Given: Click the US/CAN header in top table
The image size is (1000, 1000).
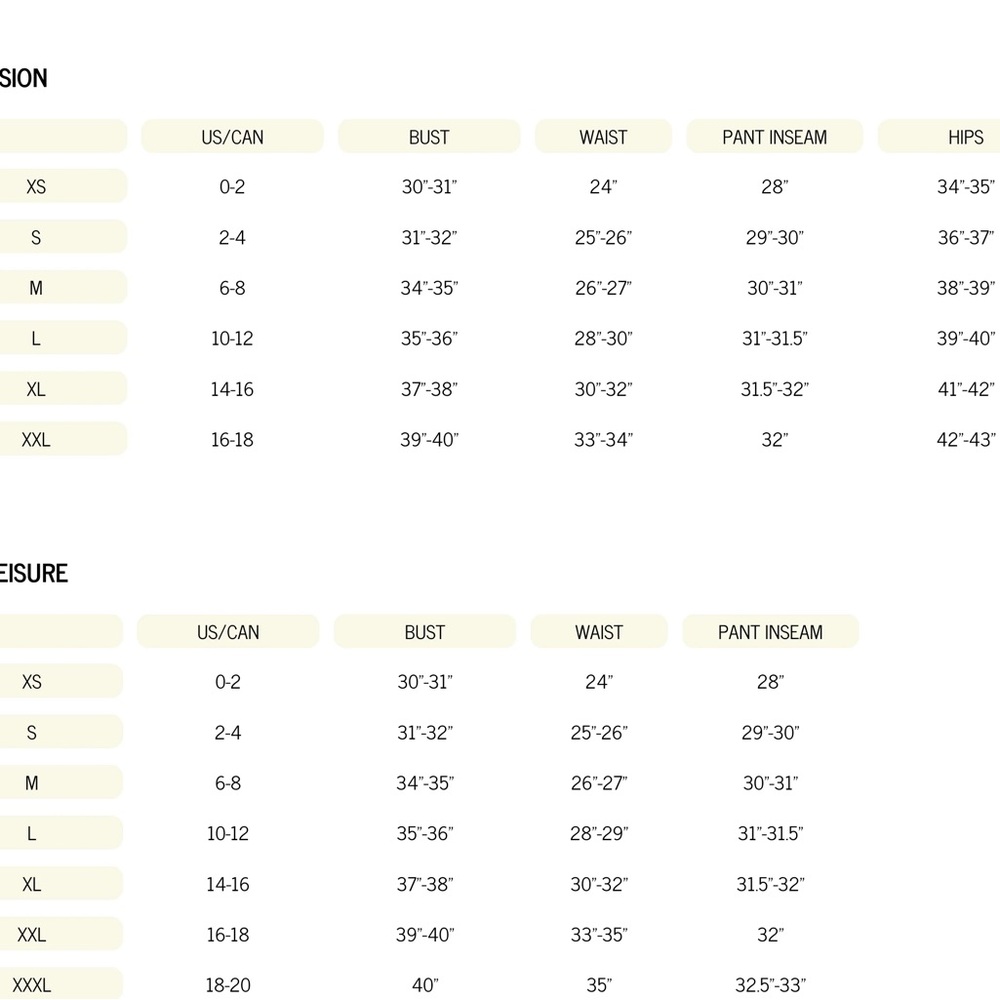Looking at the screenshot, I should (x=232, y=136).
